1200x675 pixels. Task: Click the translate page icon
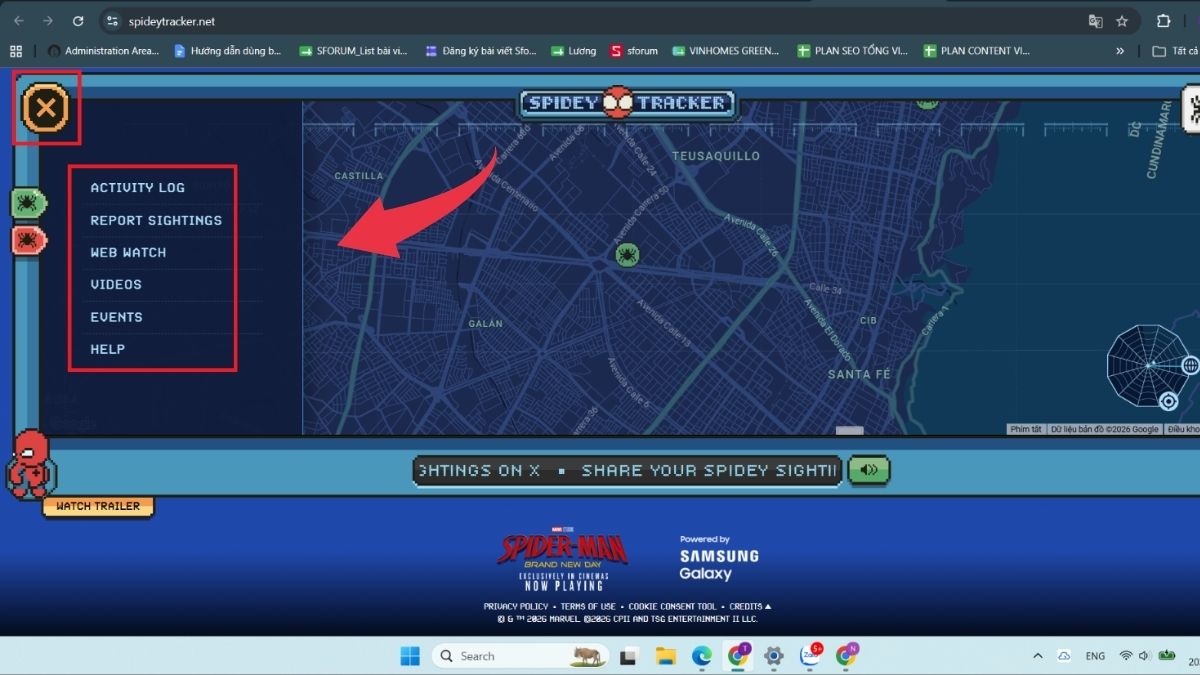1095,21
